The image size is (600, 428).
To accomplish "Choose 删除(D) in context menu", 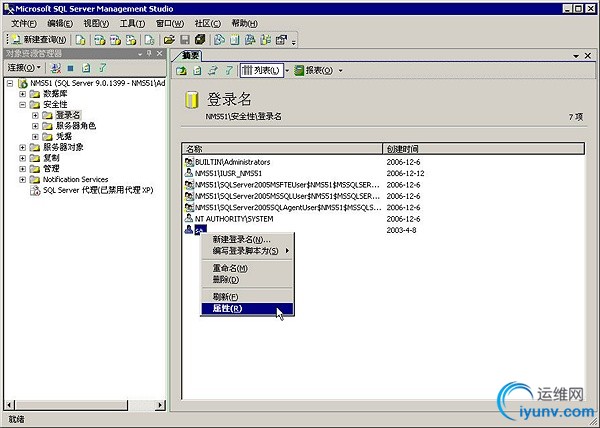I will (x=247, y=280).
